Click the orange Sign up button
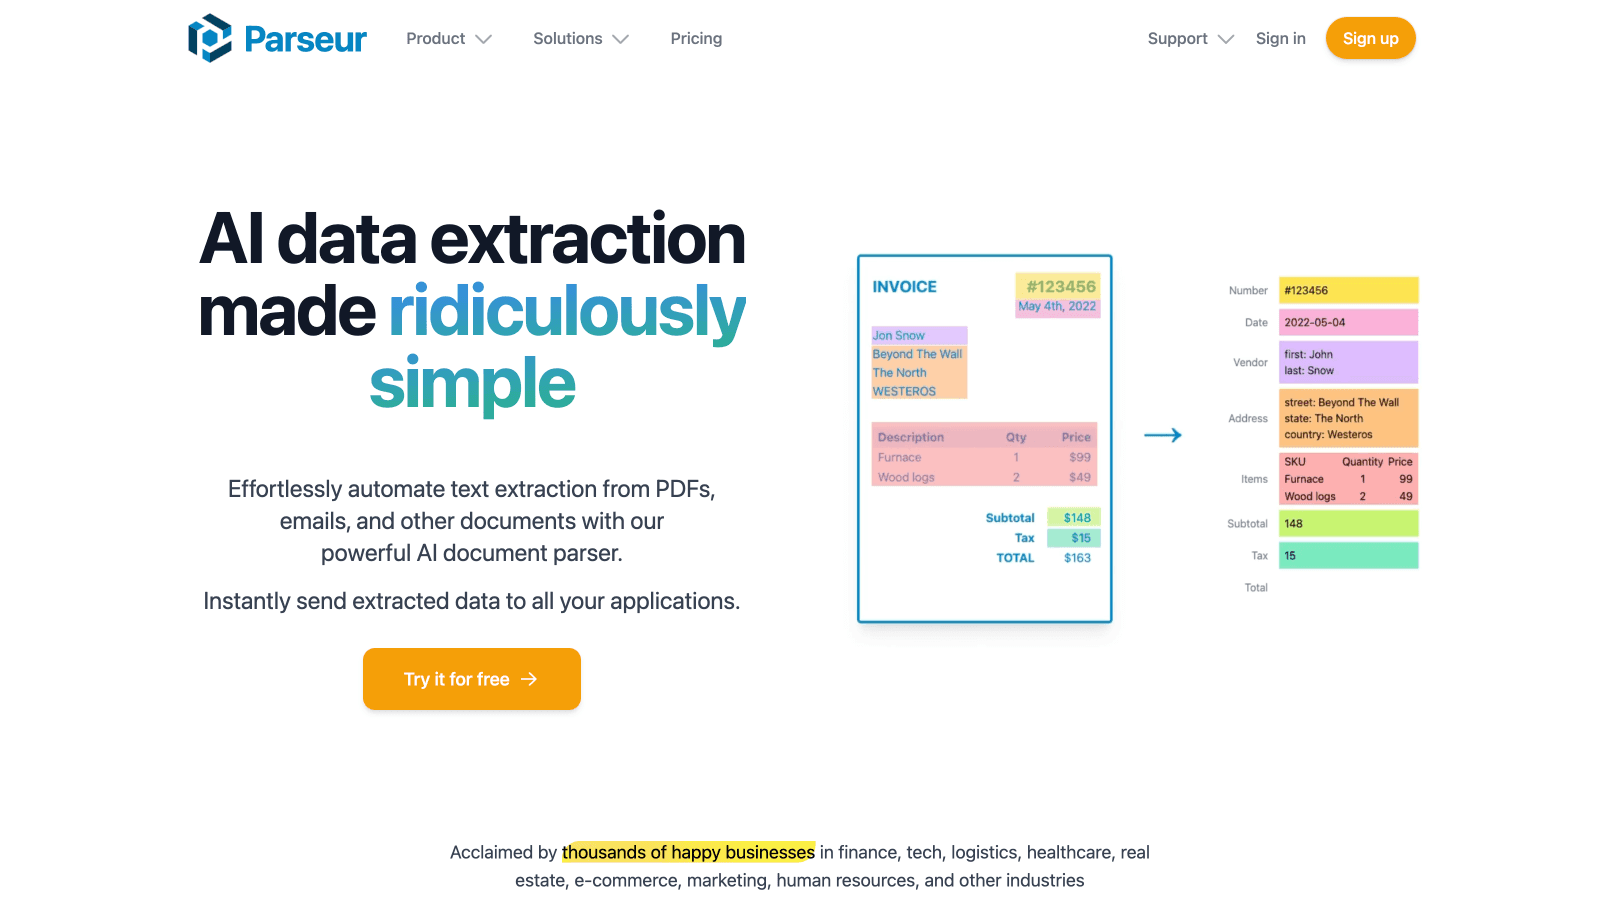The height and width of the screenshot is (900, 1600). (1371, 38)
